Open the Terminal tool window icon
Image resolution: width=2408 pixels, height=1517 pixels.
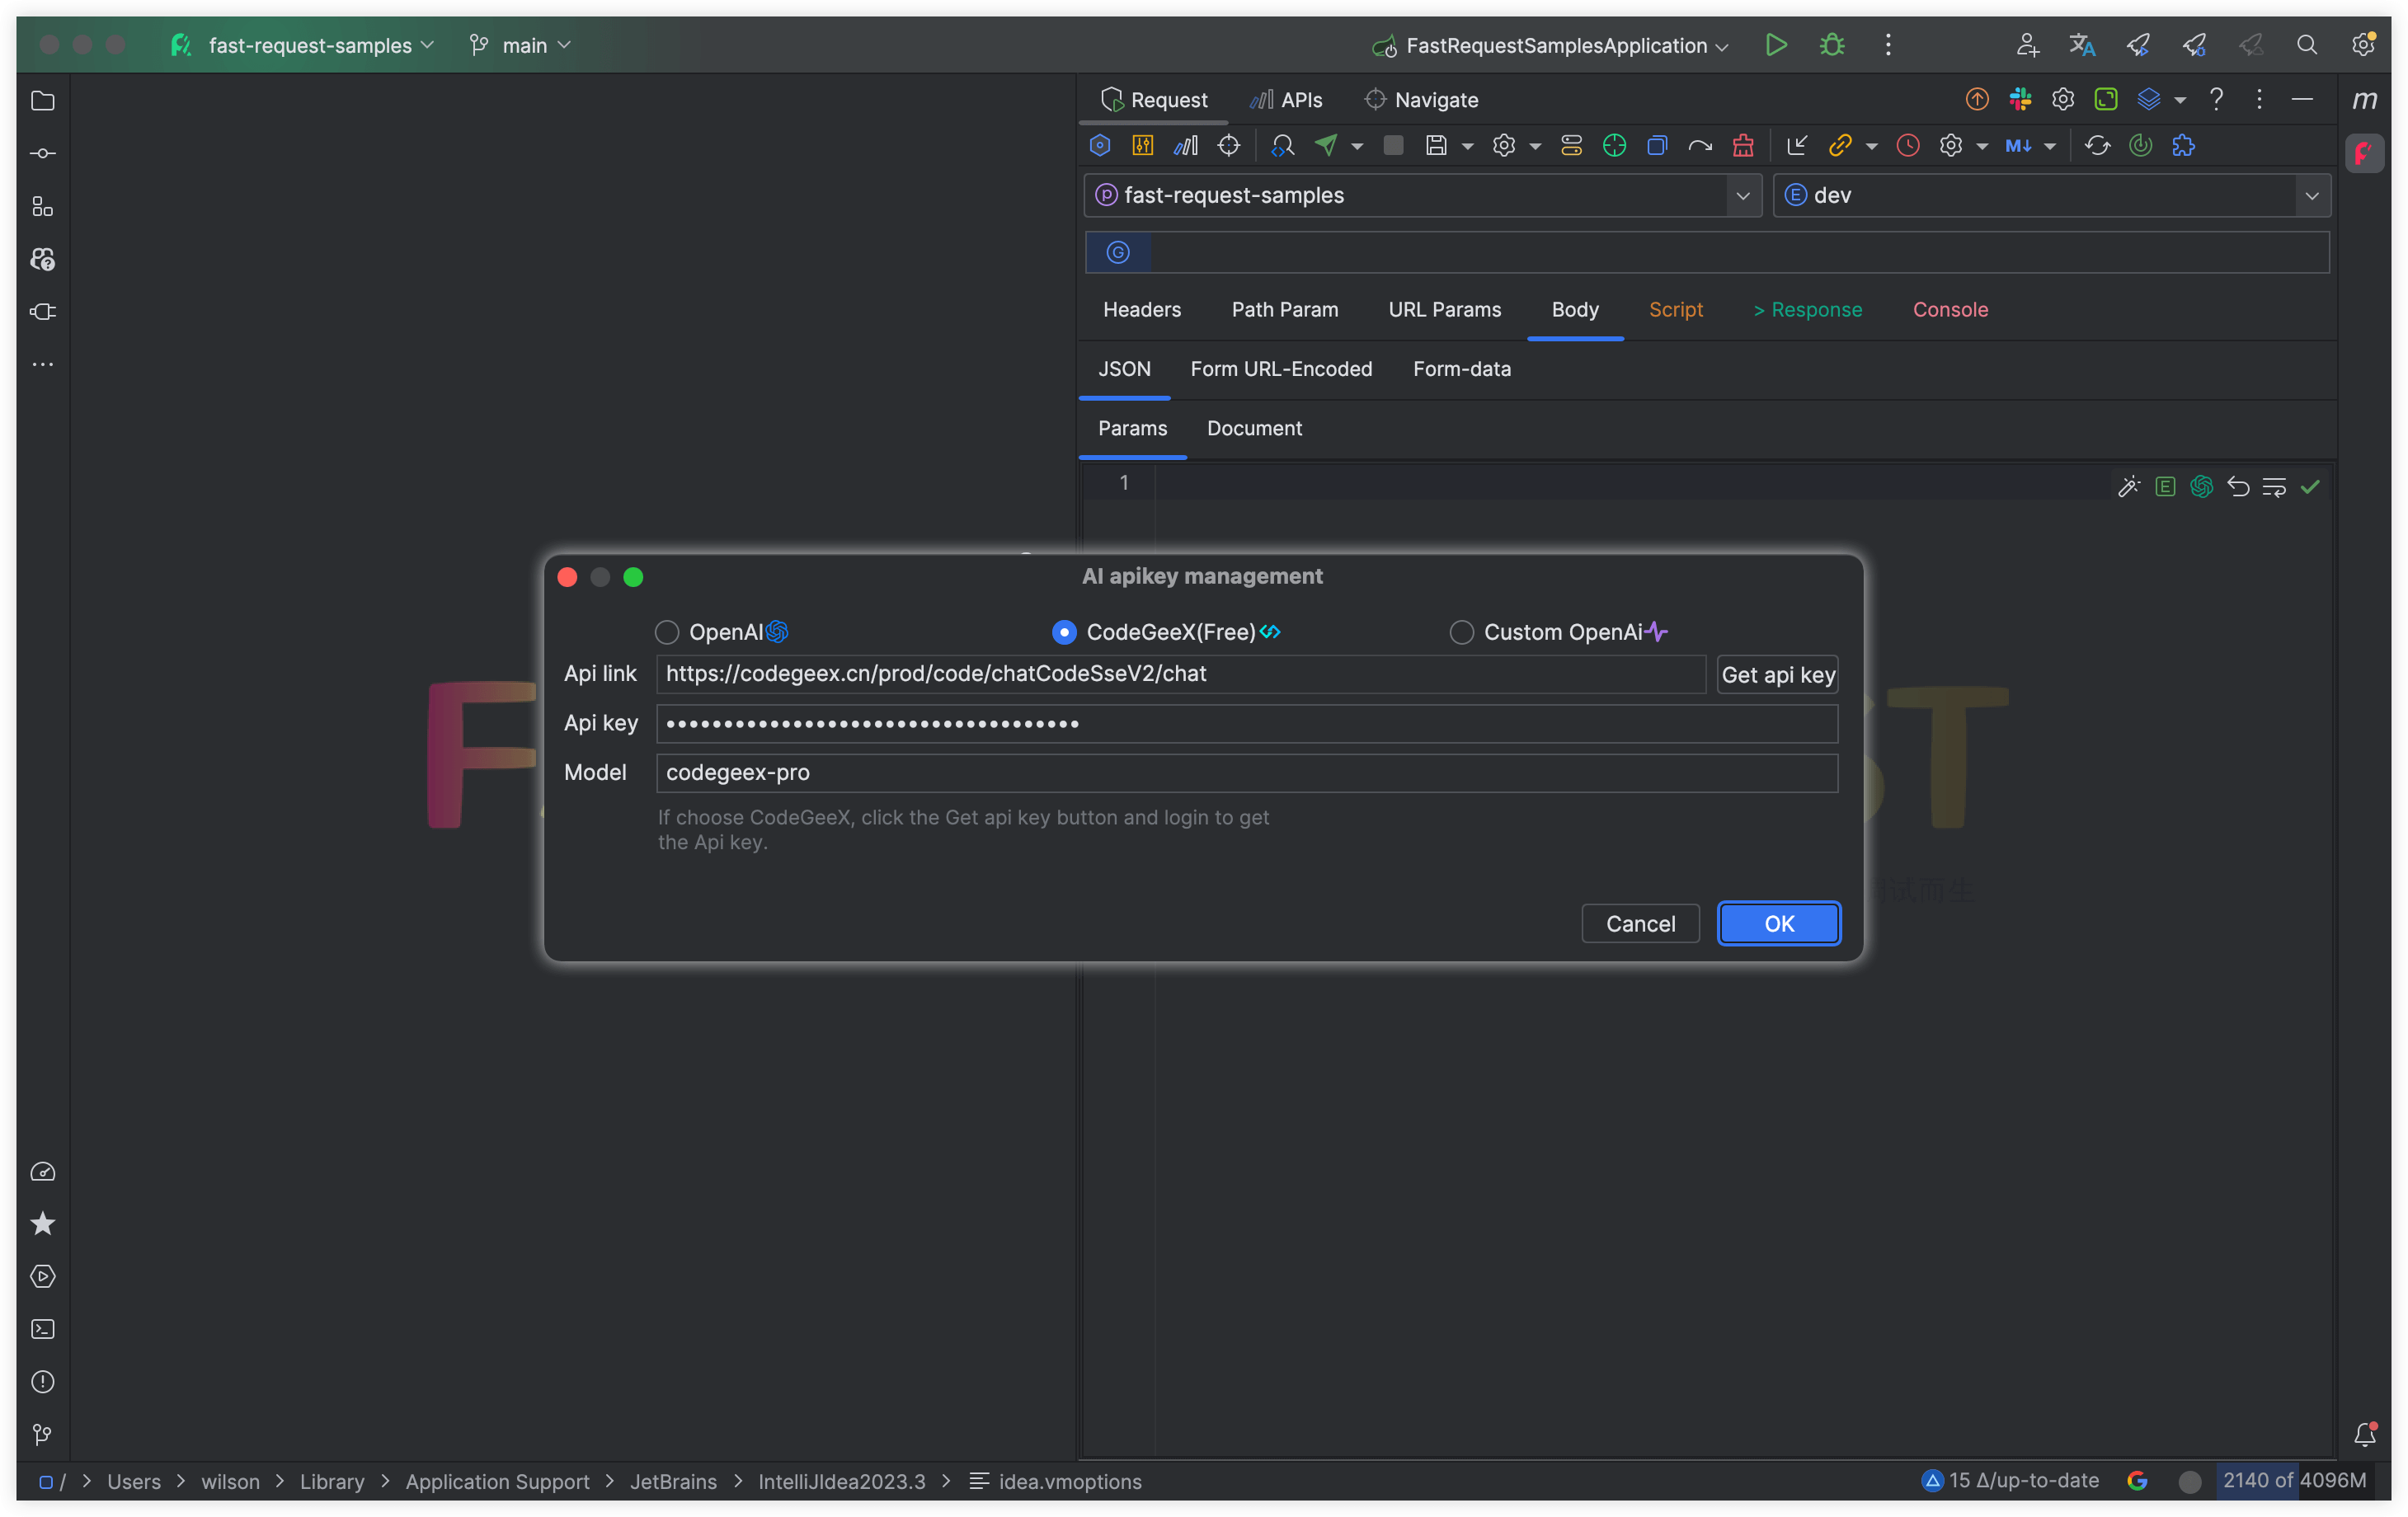tap(43, 1329)
